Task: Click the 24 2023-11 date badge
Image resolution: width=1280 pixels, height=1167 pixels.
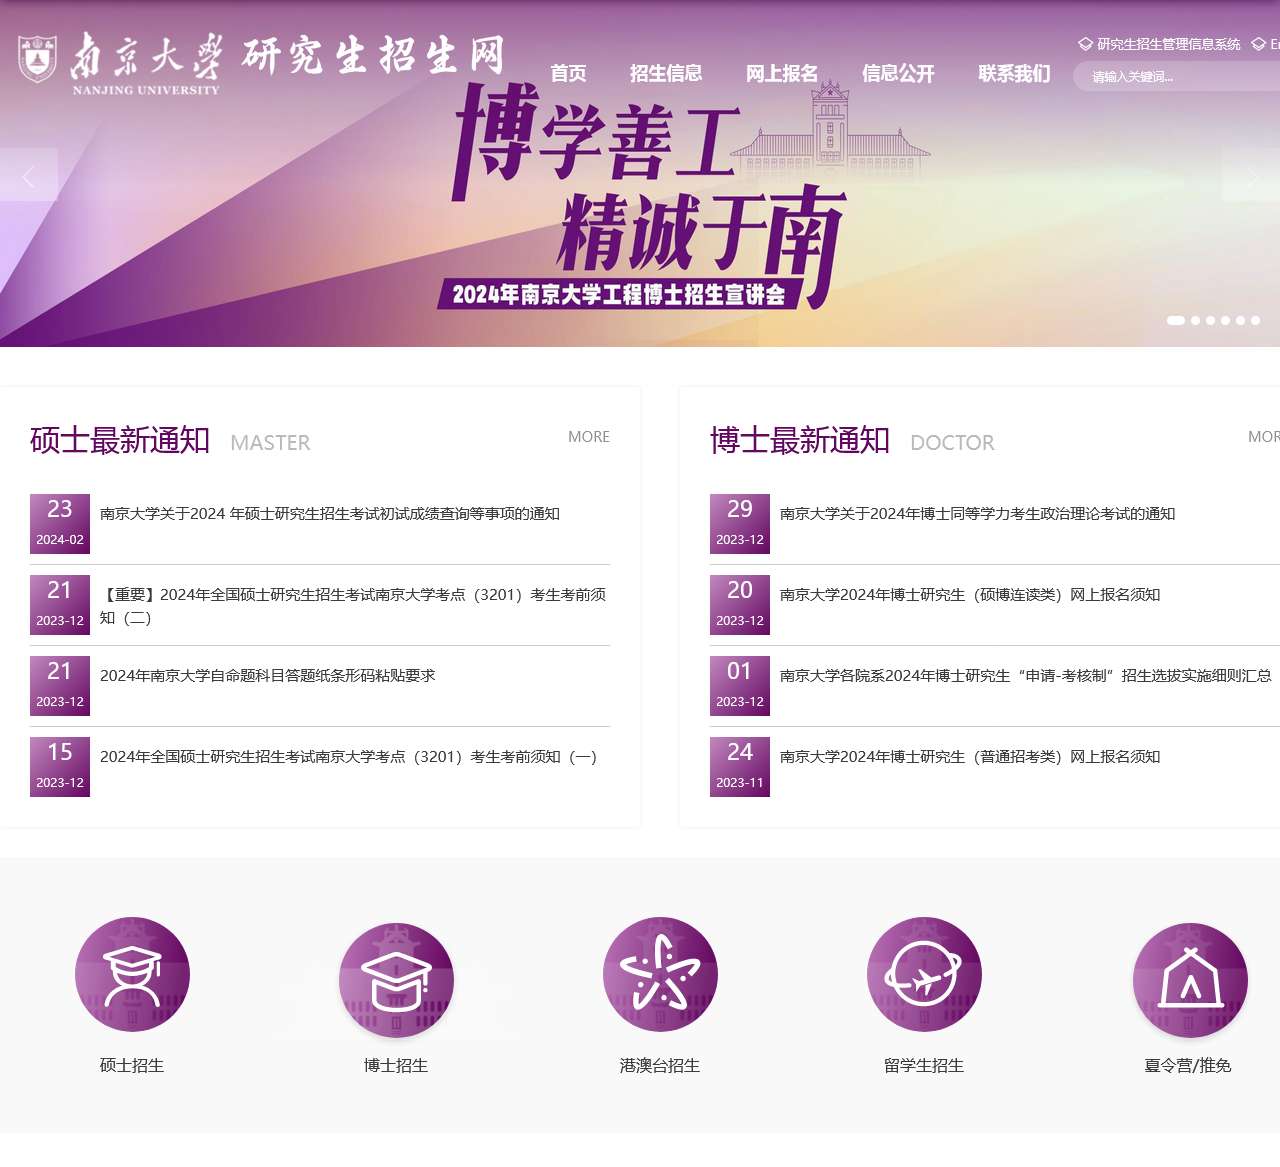Action: coord(740,767)
